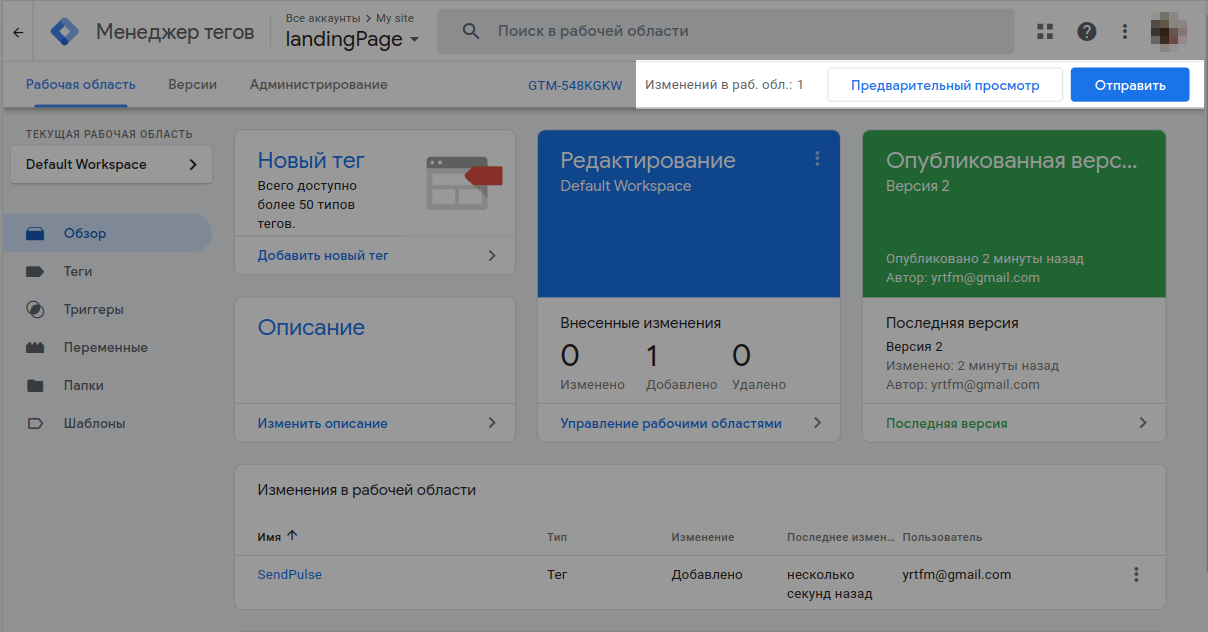
Task: Open the SendPulse row actions menu
Action: click(1136, 575)
